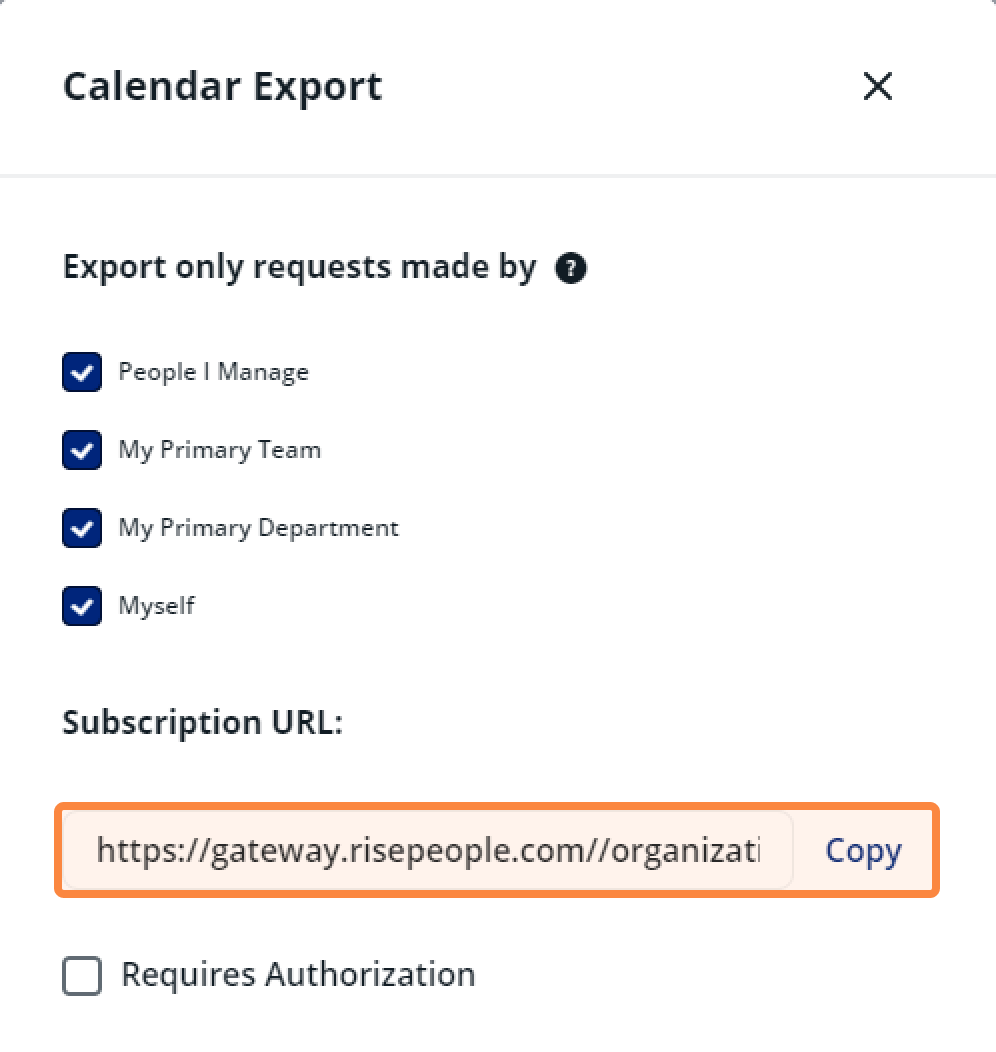Focus the Subscription URL input field
Screen dimensions: 996x1052
click(428, 851)
